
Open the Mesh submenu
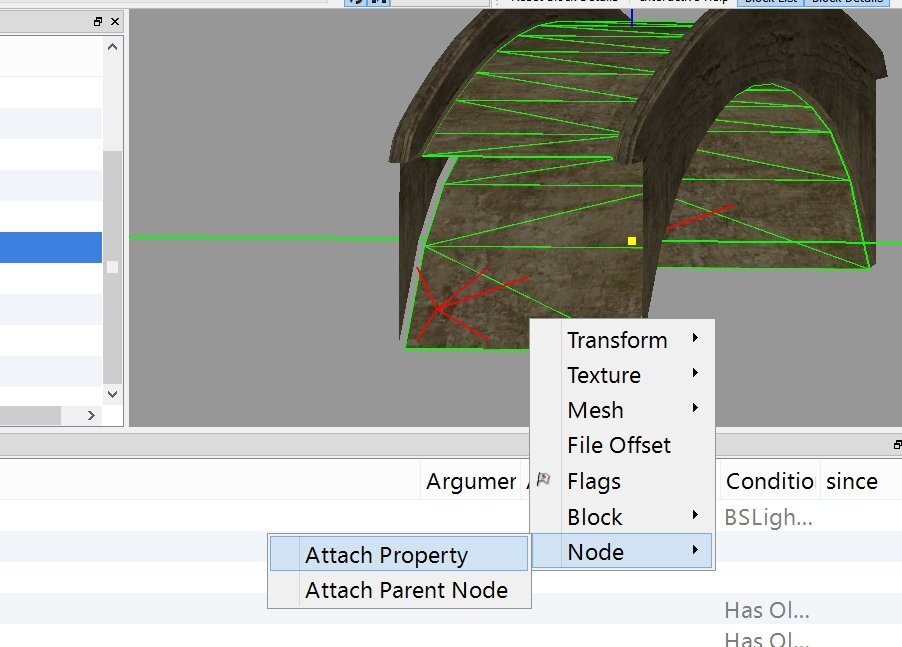tap(622, 410)
